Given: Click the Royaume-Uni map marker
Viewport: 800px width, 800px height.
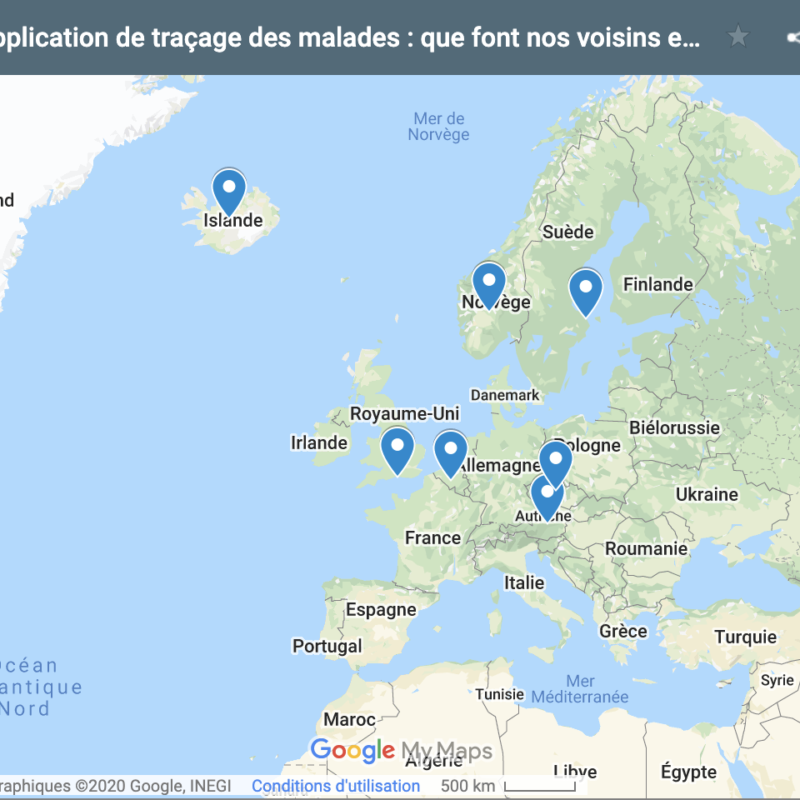Looking at the screenshot, I should tap(397, 448).
